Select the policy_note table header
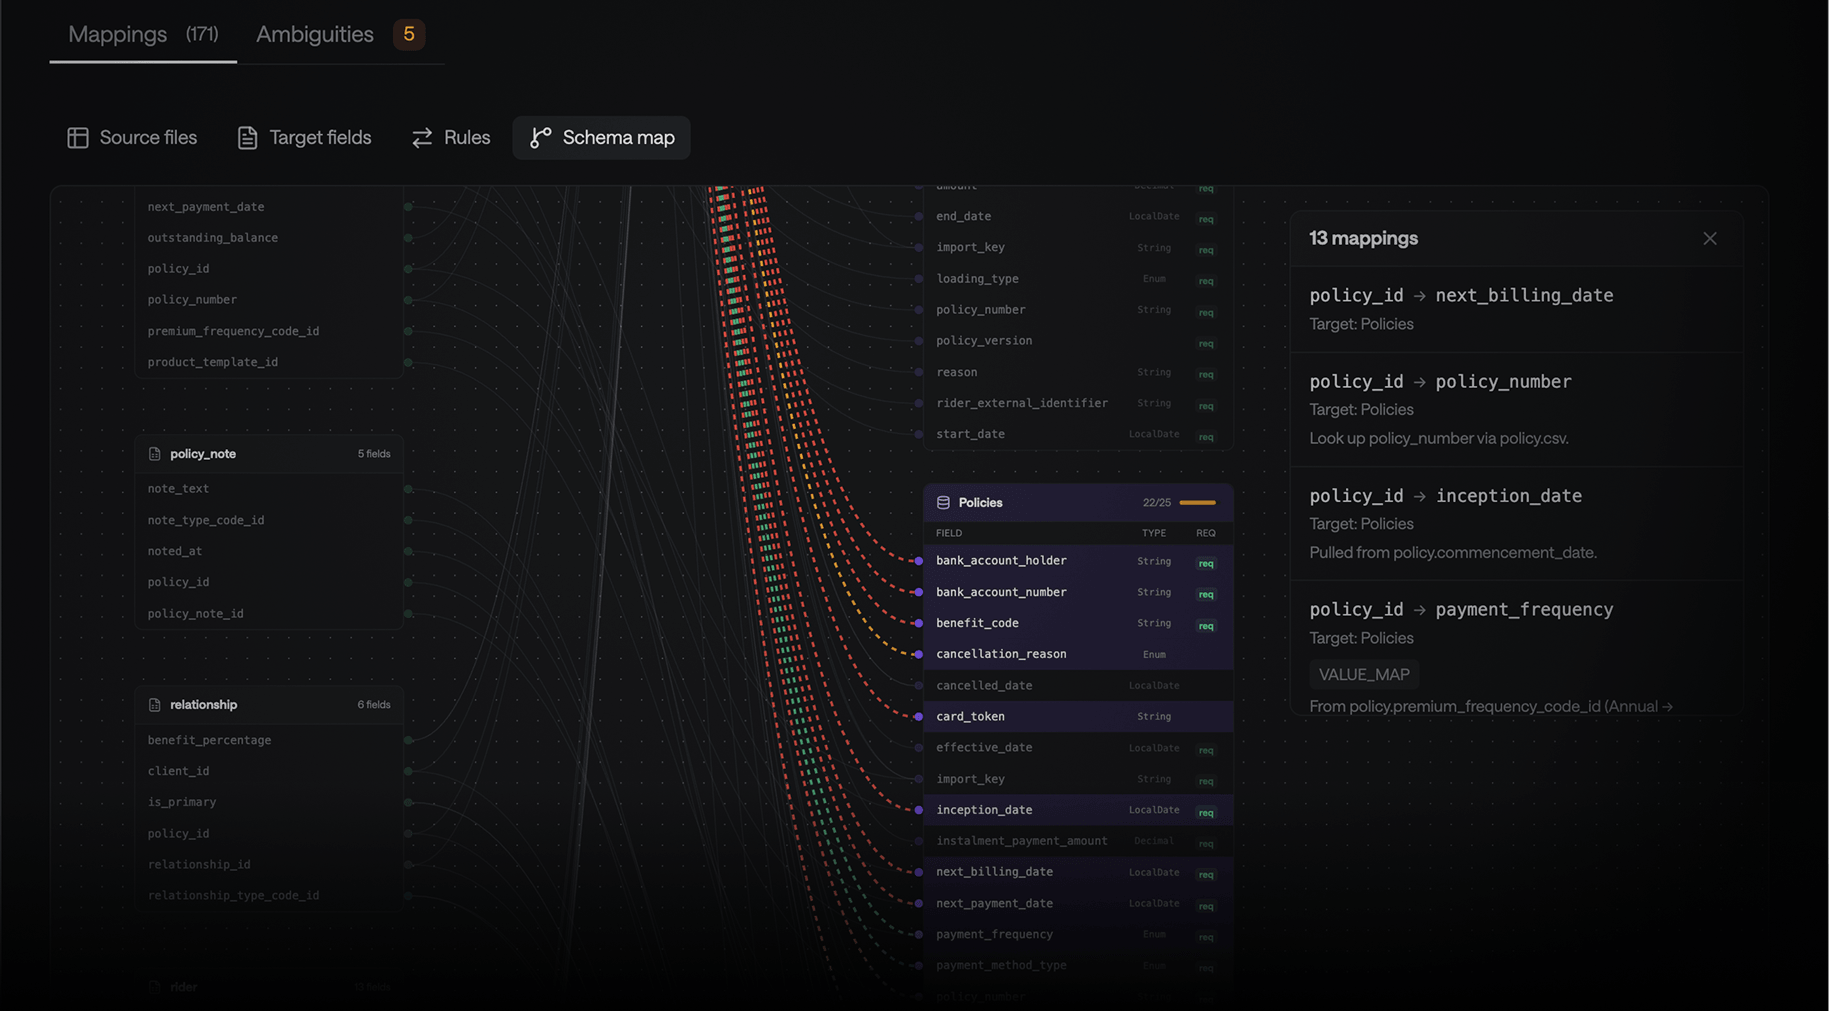1829x1011 pixels. point(269,454)
